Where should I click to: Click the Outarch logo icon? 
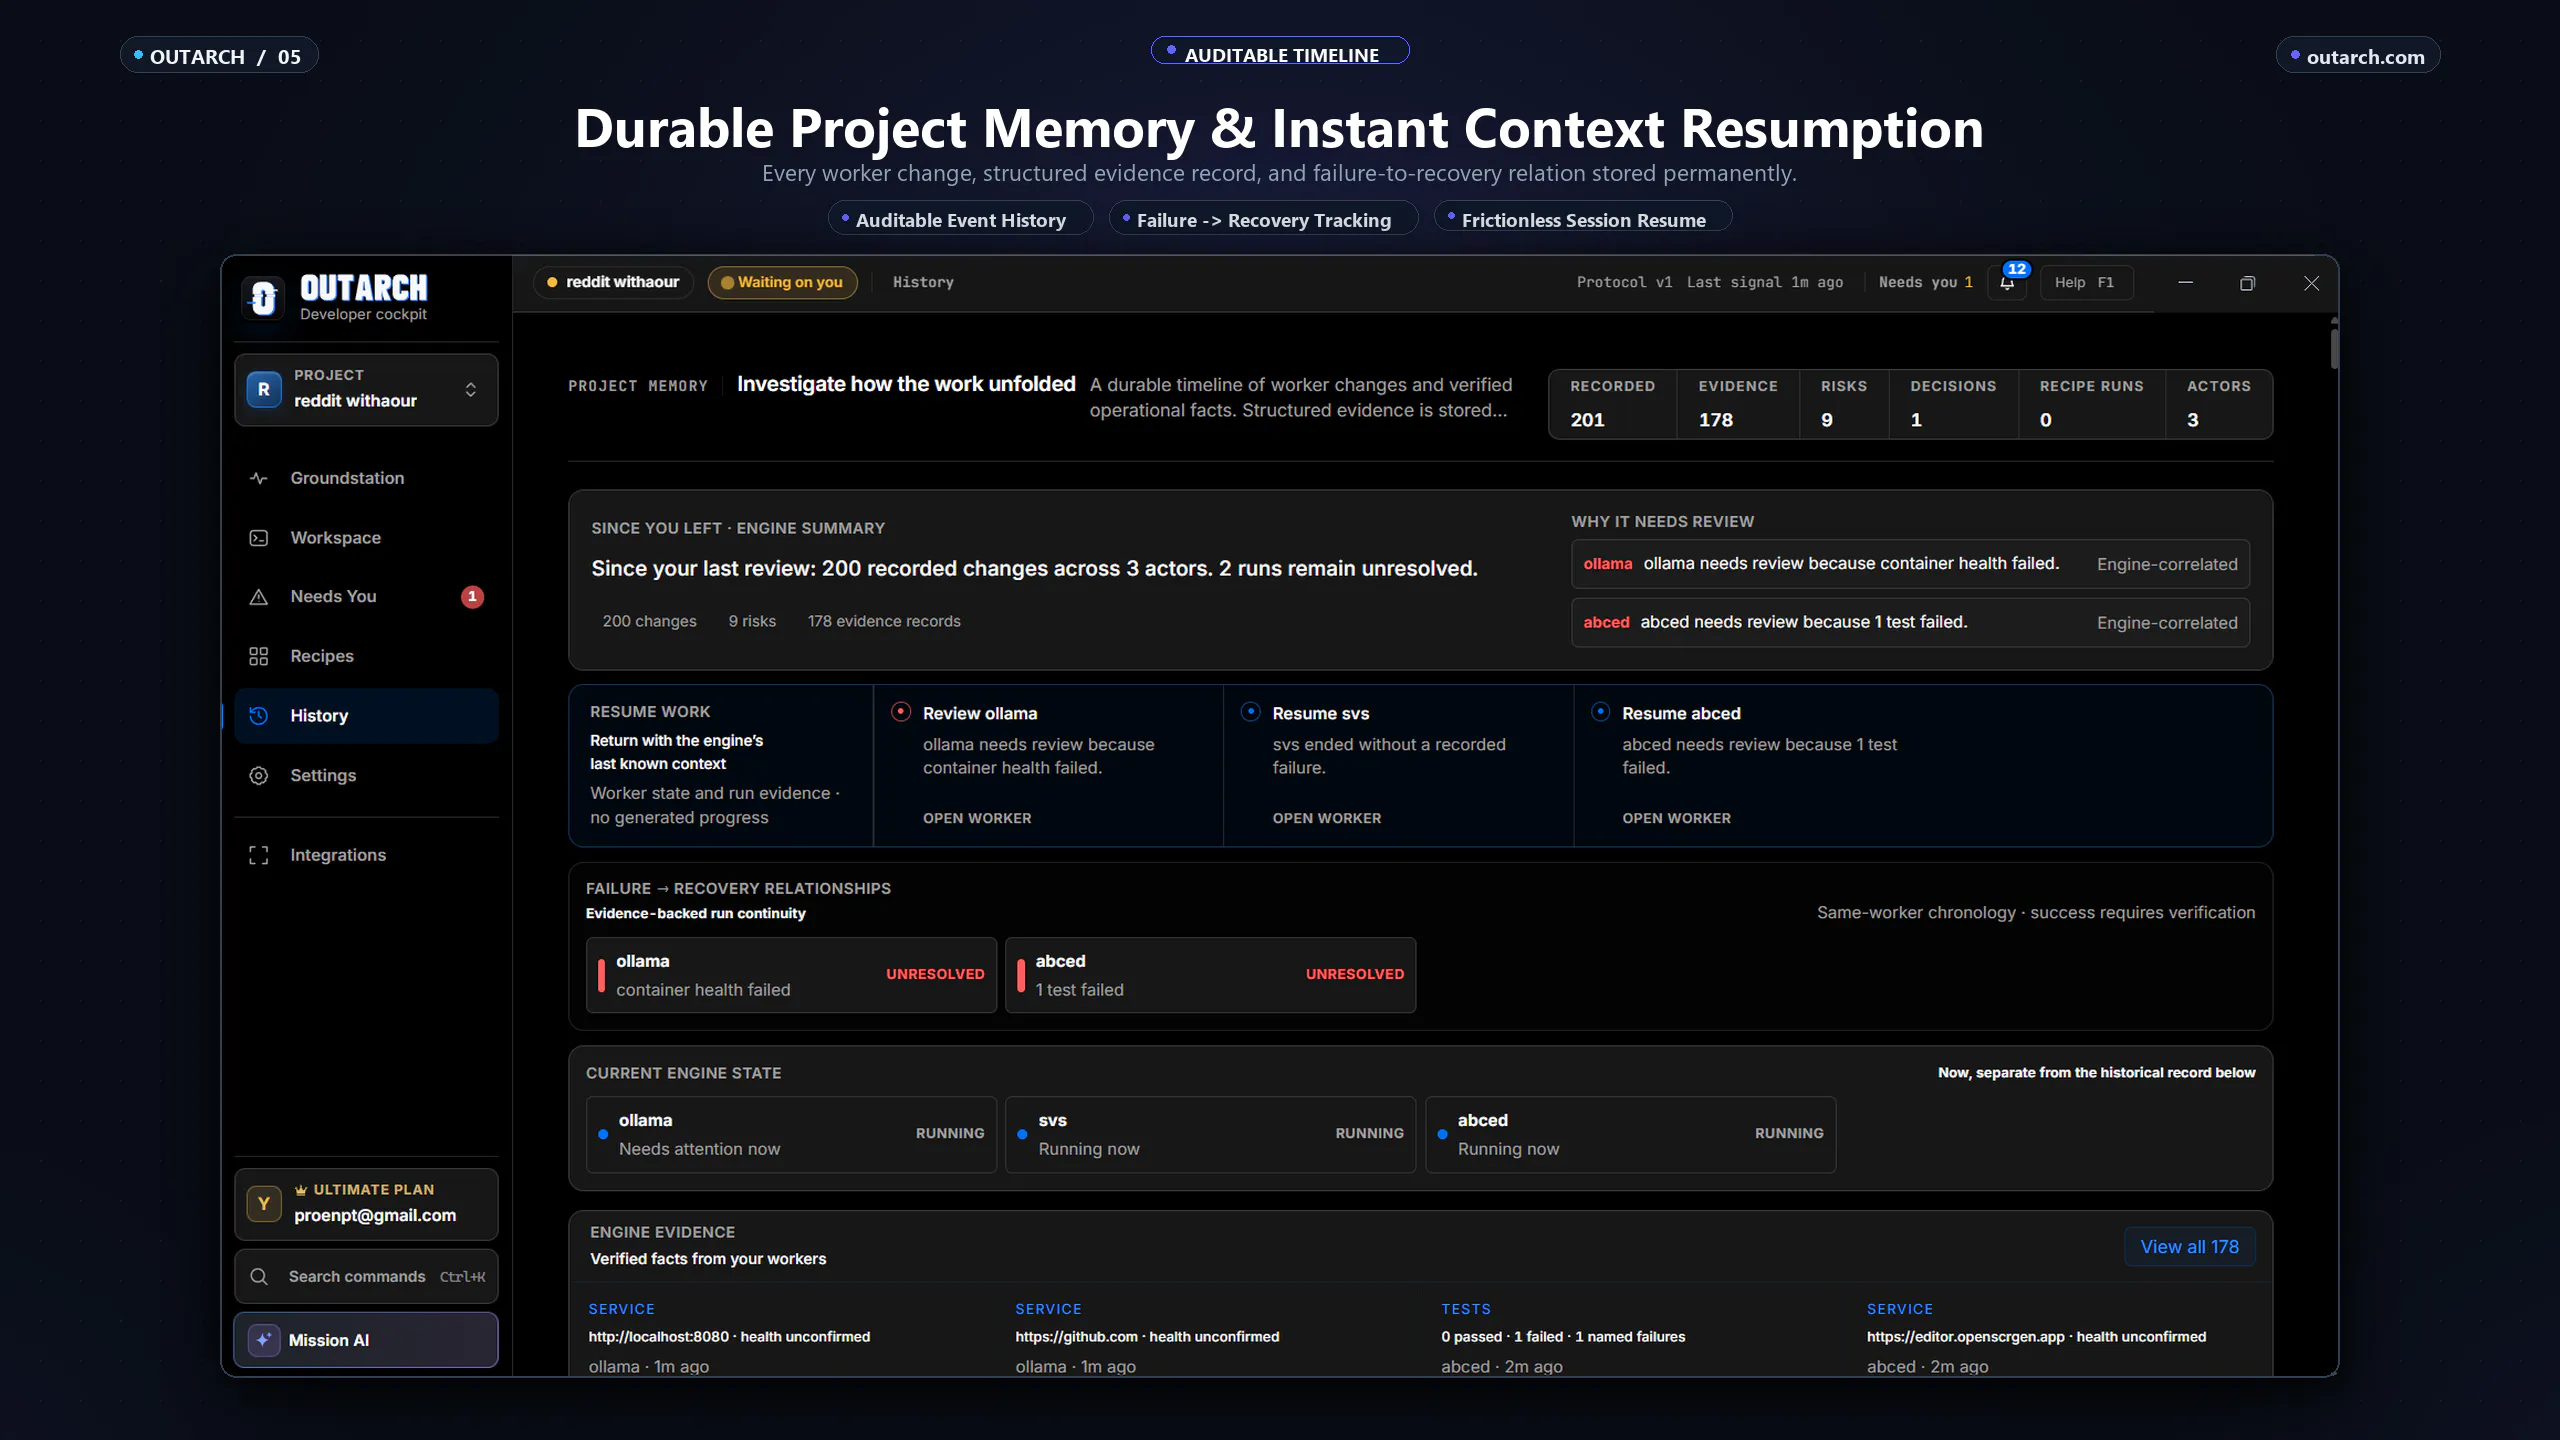tap(263, 297)
